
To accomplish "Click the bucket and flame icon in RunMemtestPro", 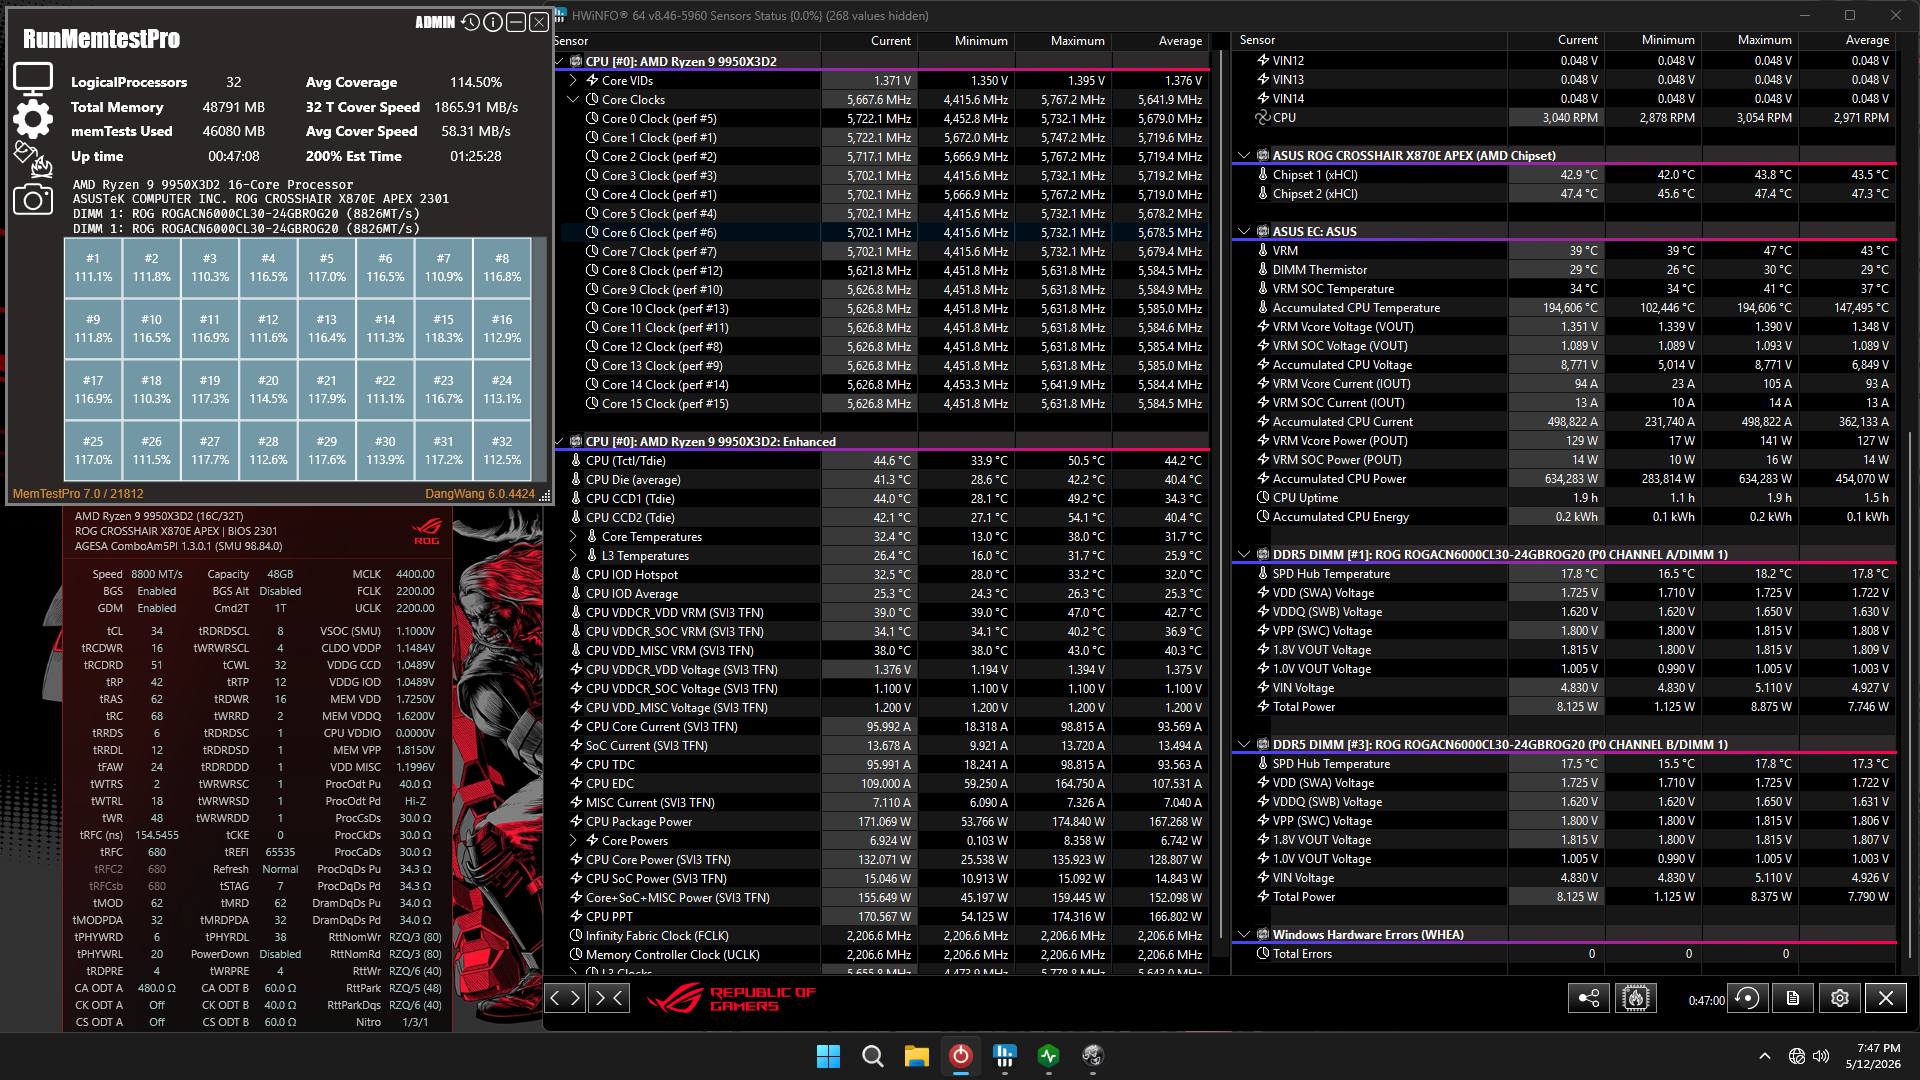I will [31, 158].
